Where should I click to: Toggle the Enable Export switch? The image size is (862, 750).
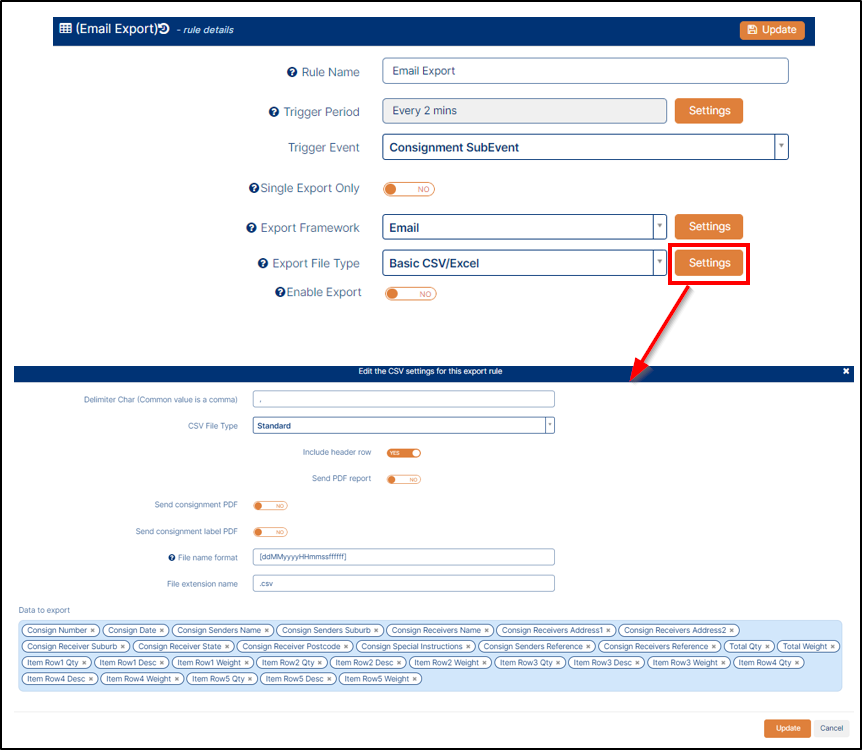pos(411,294)
